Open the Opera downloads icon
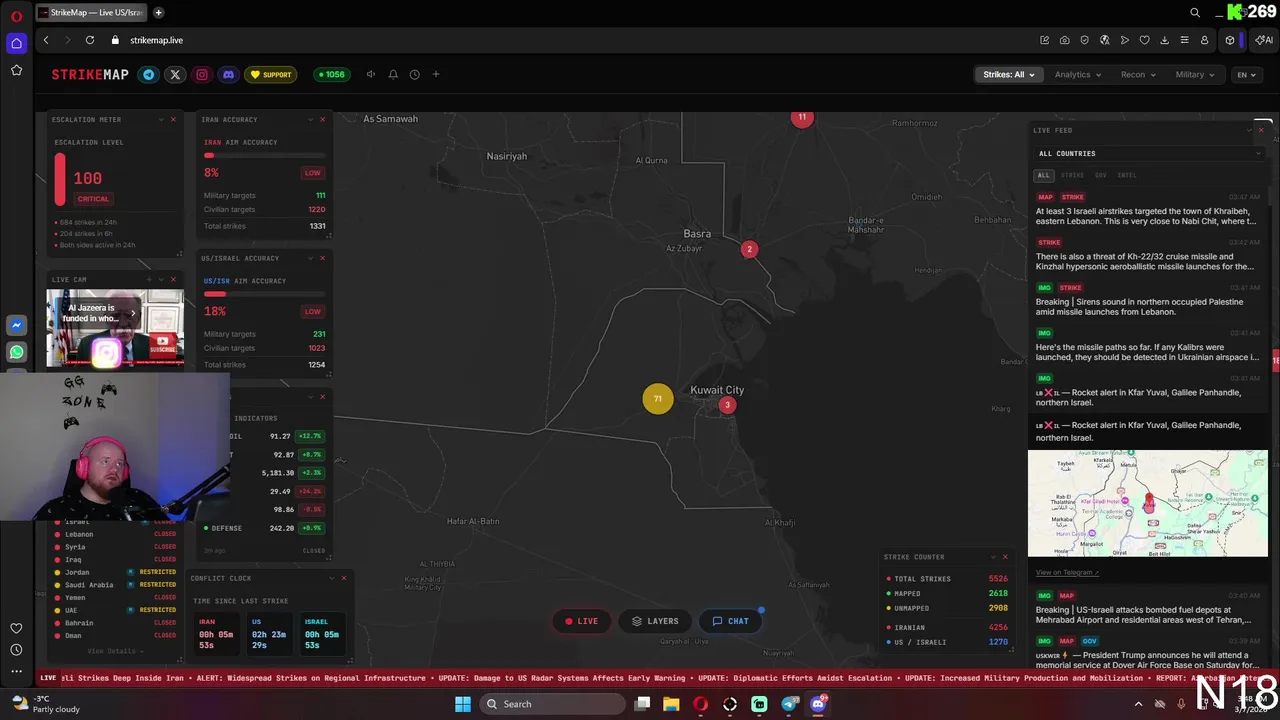 [1164, 40]
